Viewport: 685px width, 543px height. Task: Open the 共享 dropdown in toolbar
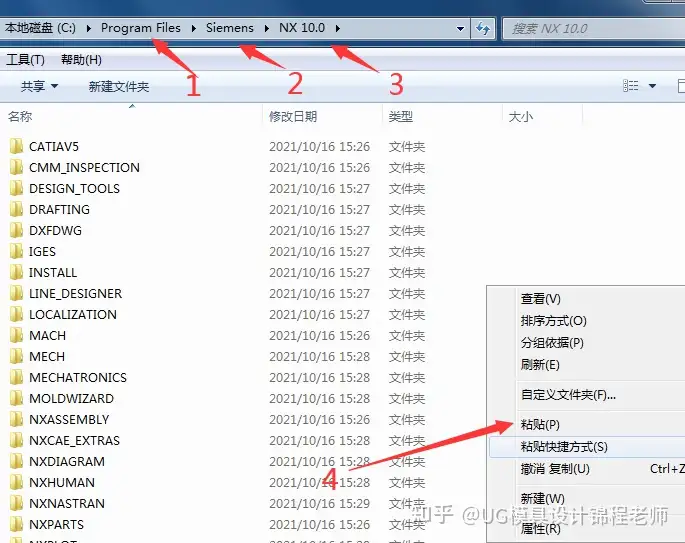pos(39,86)
